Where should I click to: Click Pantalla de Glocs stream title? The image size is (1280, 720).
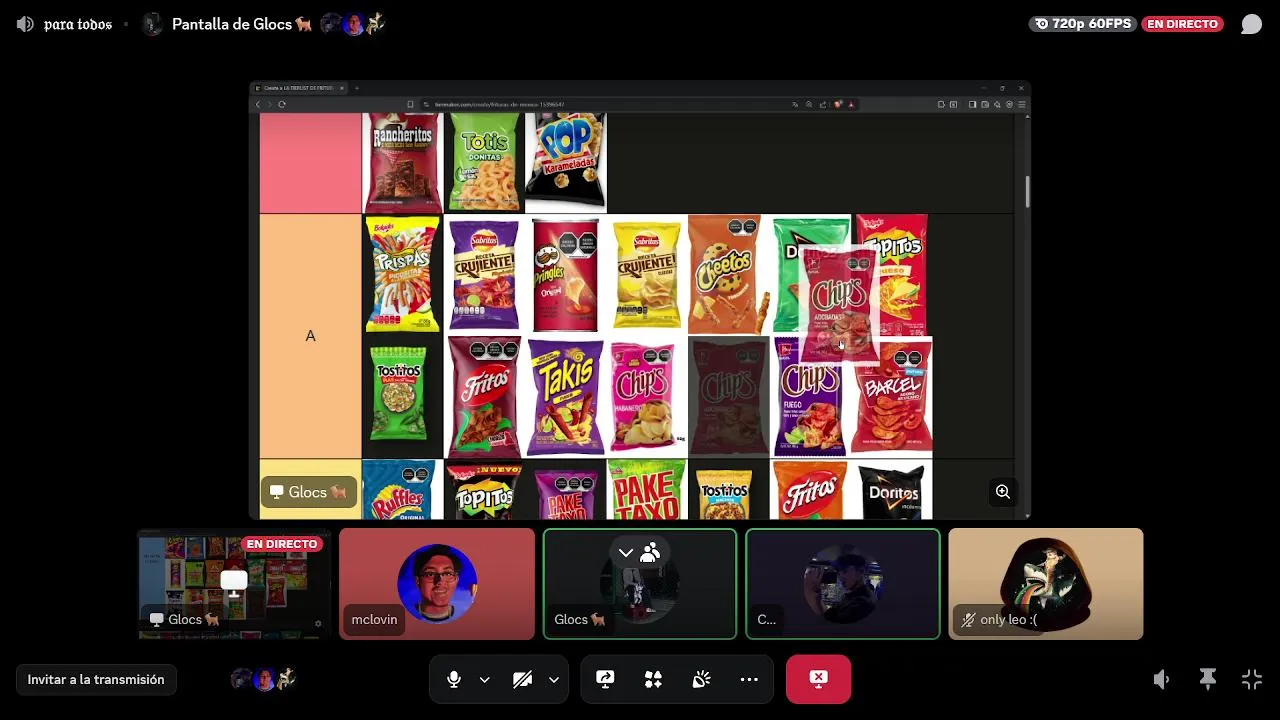[242, 24]
